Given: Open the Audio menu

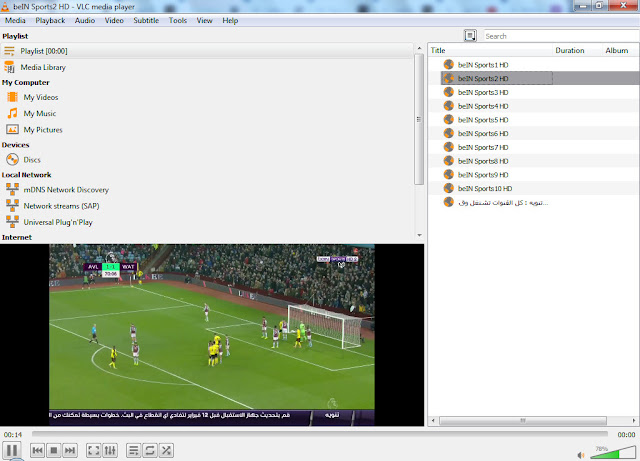Looking at the screenshot, I should (84, 20).
